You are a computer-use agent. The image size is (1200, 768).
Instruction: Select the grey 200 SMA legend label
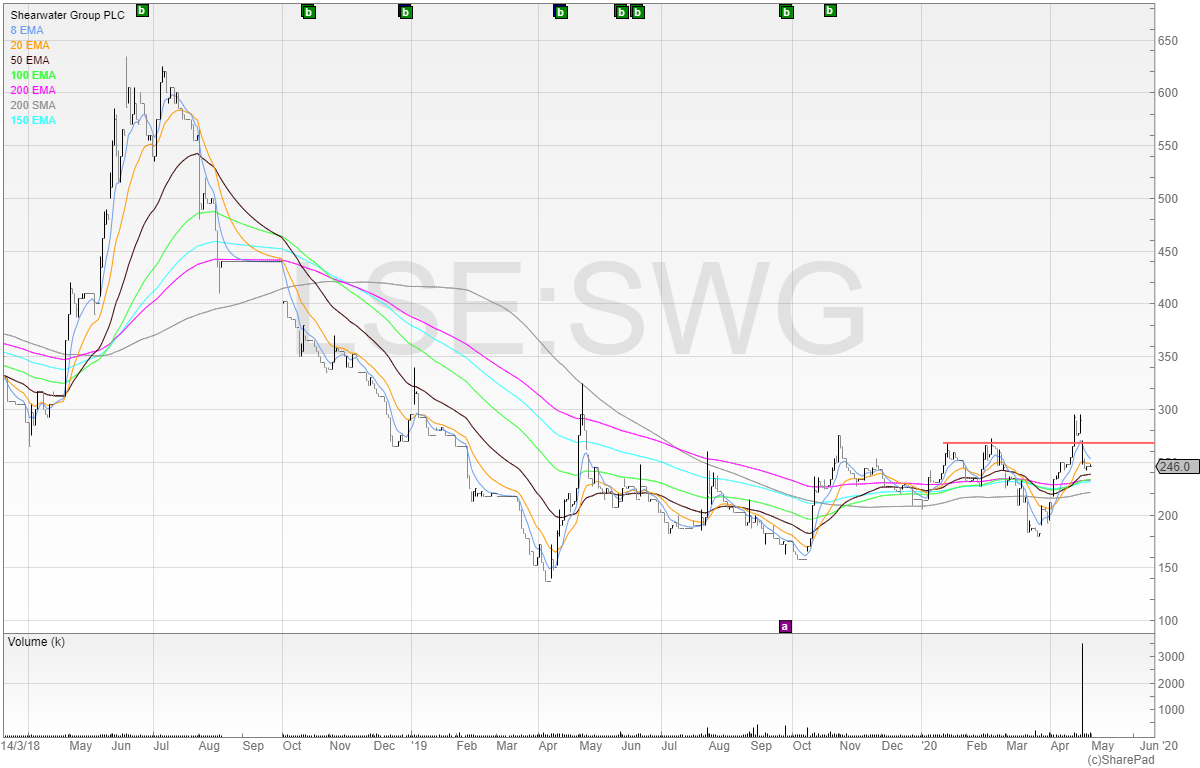(x=33, y=105)
